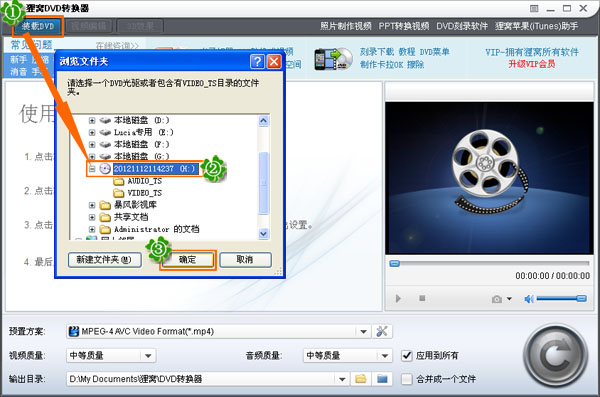Click the folder tree scrollbar up arrow
Viewport: 600px width, 397px height.
264,121
